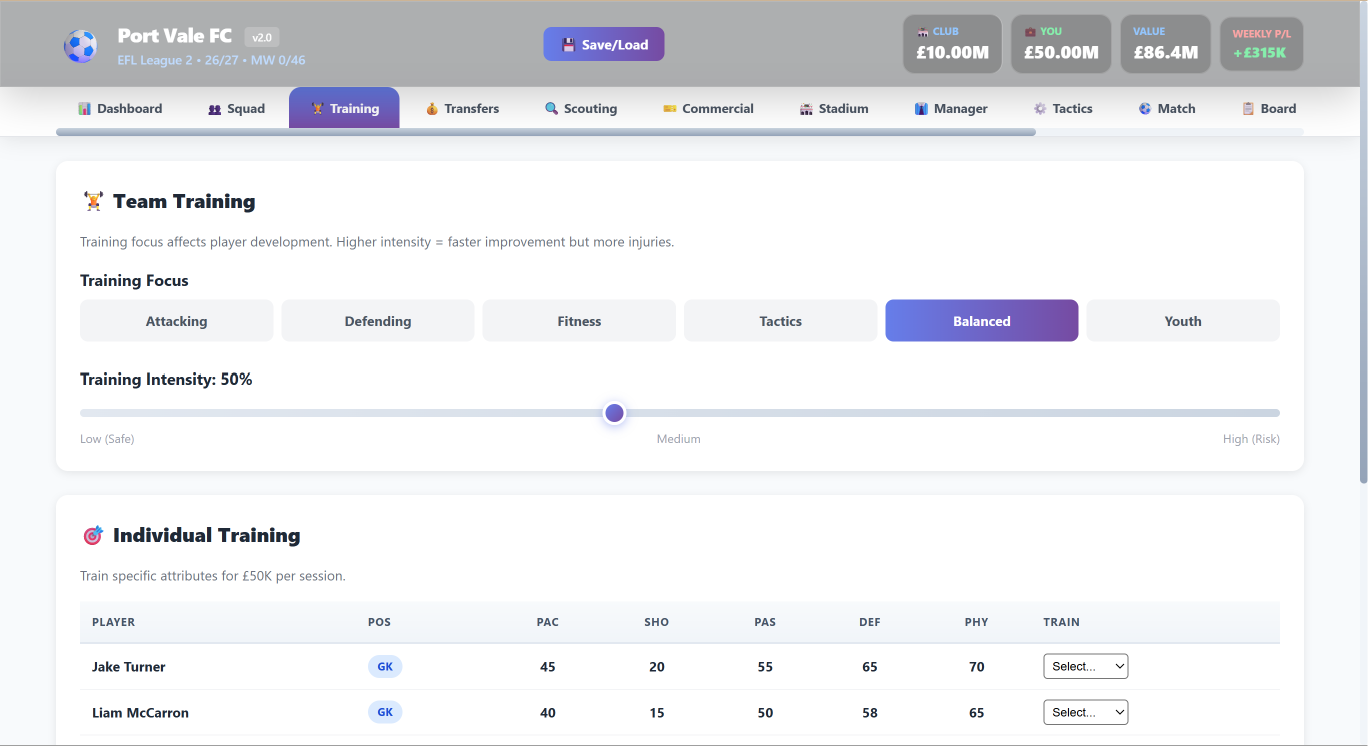Click the Dashboard chart icon
This screenshot has height=746, width=1368.
point(85,109)
